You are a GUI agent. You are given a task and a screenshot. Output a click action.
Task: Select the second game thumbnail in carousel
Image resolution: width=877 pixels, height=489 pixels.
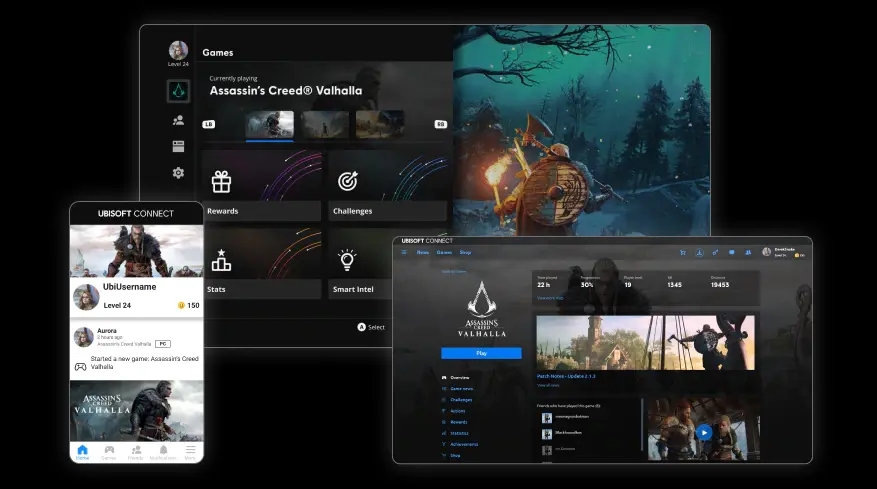[325, 124]
